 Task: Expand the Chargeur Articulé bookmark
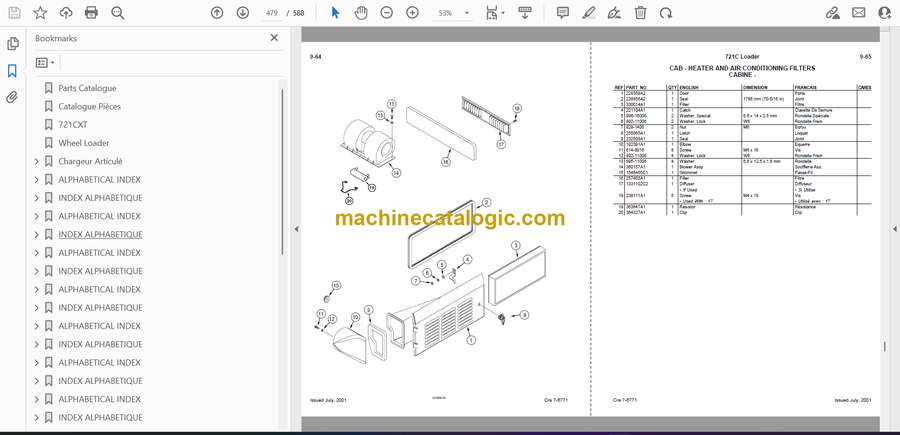(36, 162)
